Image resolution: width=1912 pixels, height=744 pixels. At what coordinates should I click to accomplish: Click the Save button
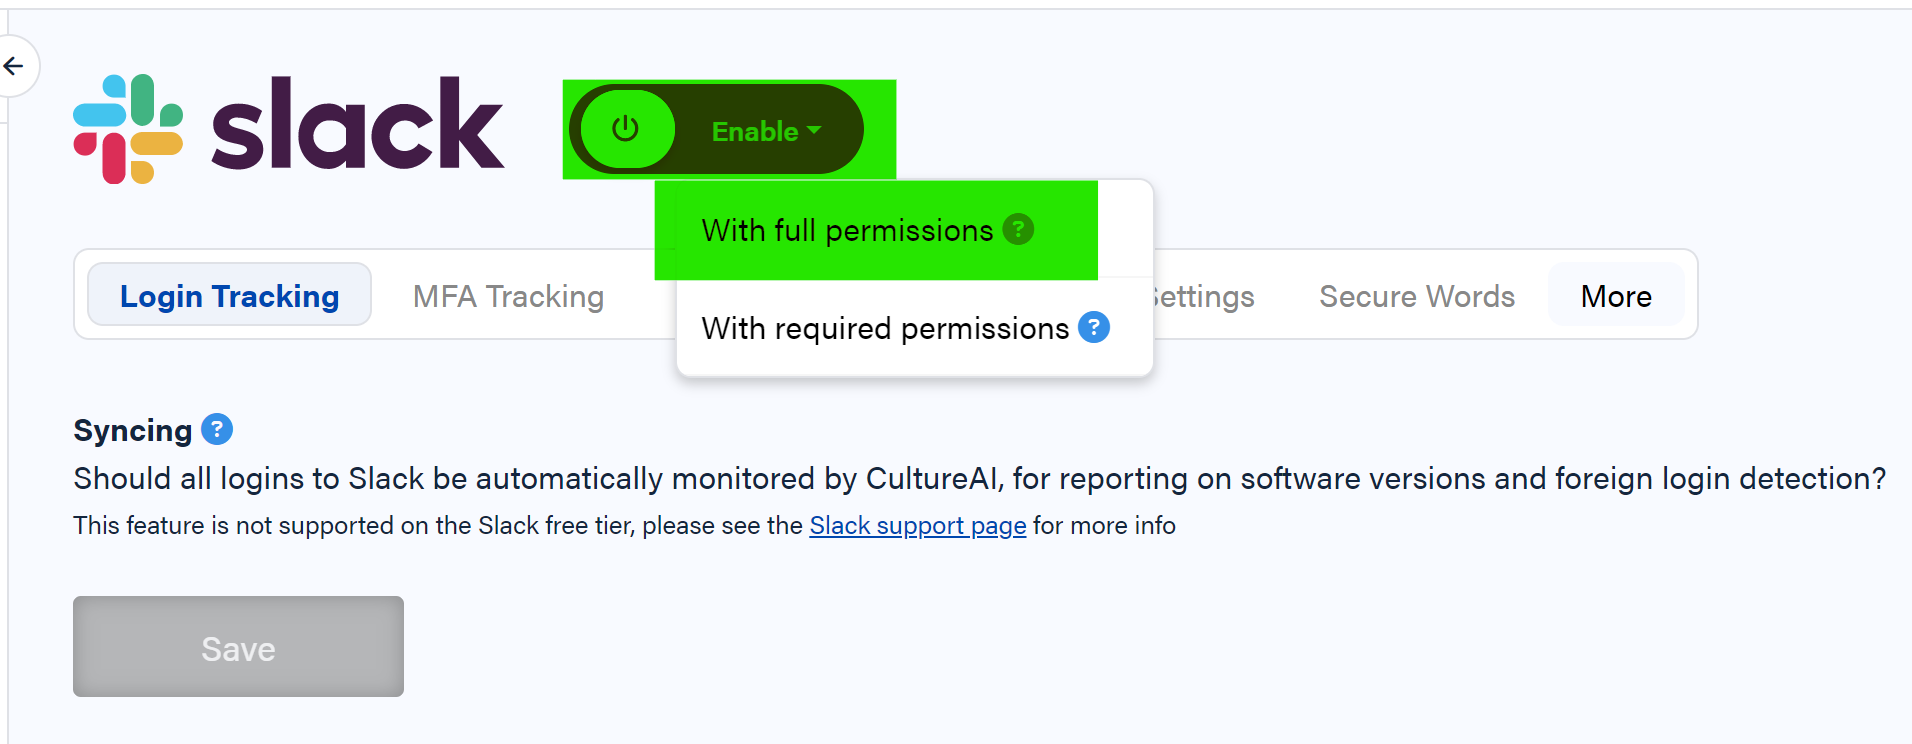tap(237, 646)
